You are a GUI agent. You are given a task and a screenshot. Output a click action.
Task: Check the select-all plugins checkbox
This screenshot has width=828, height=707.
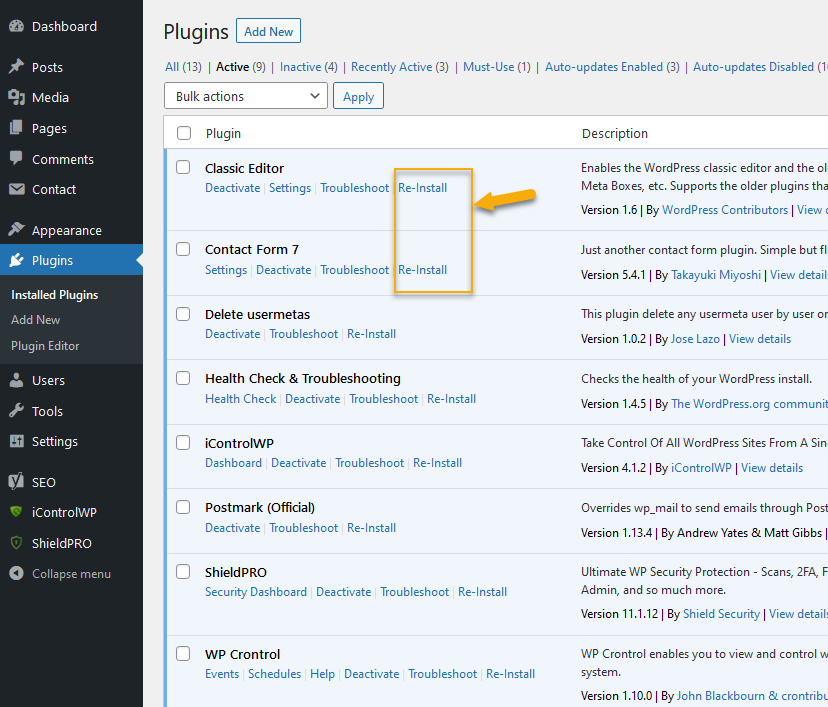183,132
